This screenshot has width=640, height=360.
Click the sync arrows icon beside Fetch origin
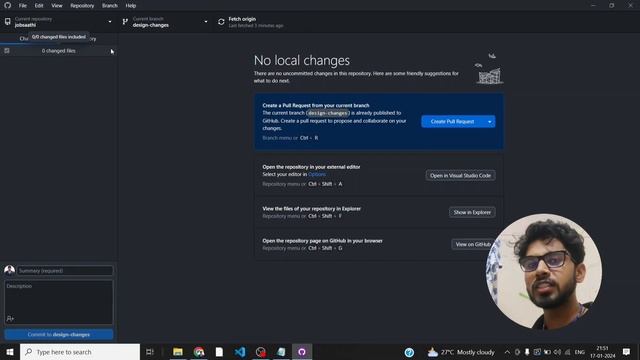[x=221, y=22]
